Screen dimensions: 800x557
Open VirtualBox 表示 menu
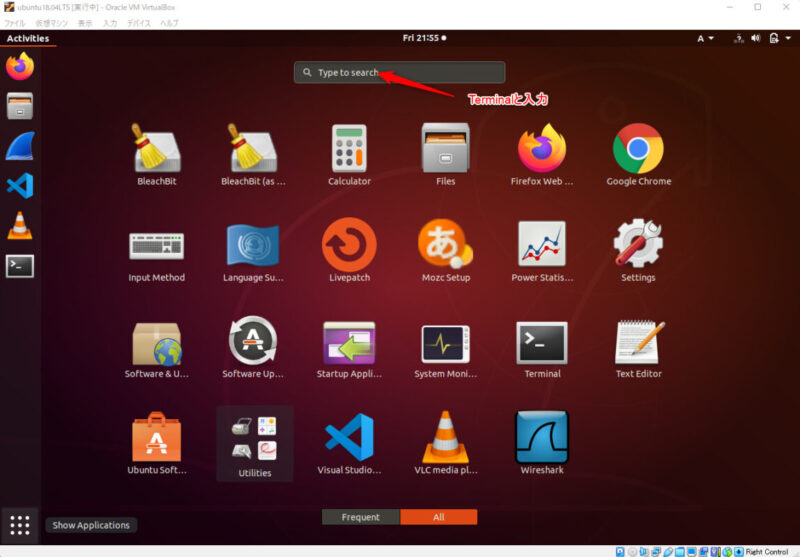point(85,23)
